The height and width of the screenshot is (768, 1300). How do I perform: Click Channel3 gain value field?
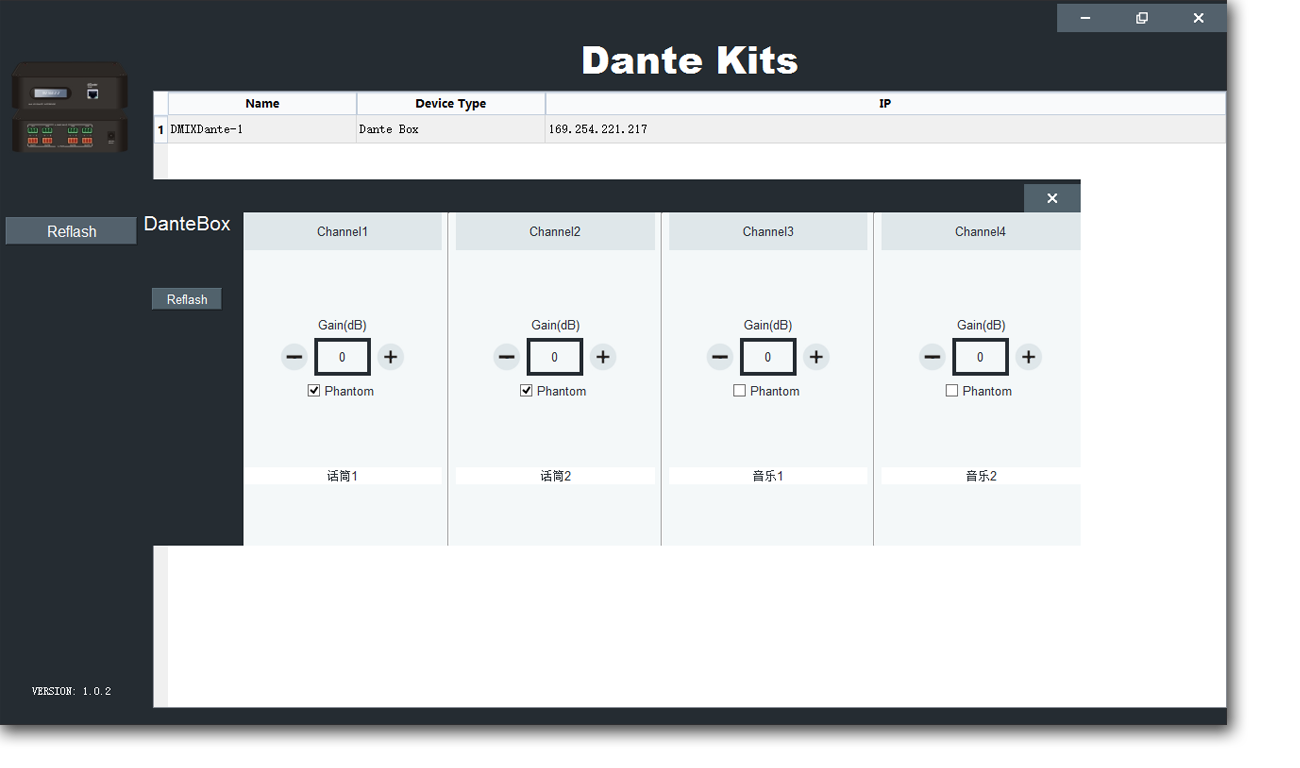coord(768,357)
